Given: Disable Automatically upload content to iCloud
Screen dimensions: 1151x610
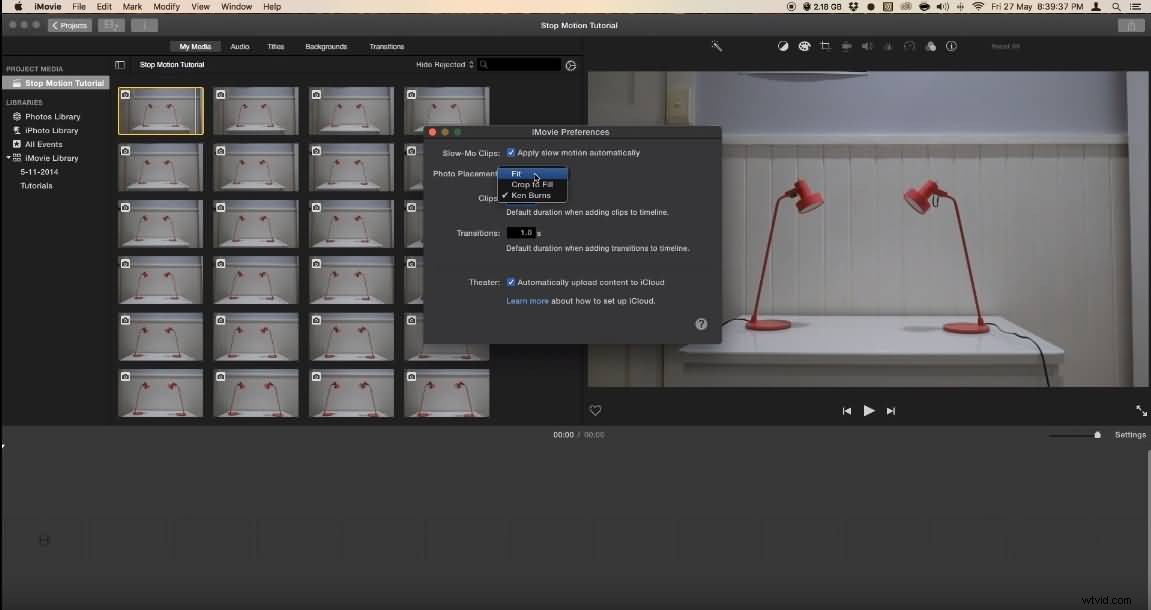Looking at the screenshot, I should click(511, 282).
